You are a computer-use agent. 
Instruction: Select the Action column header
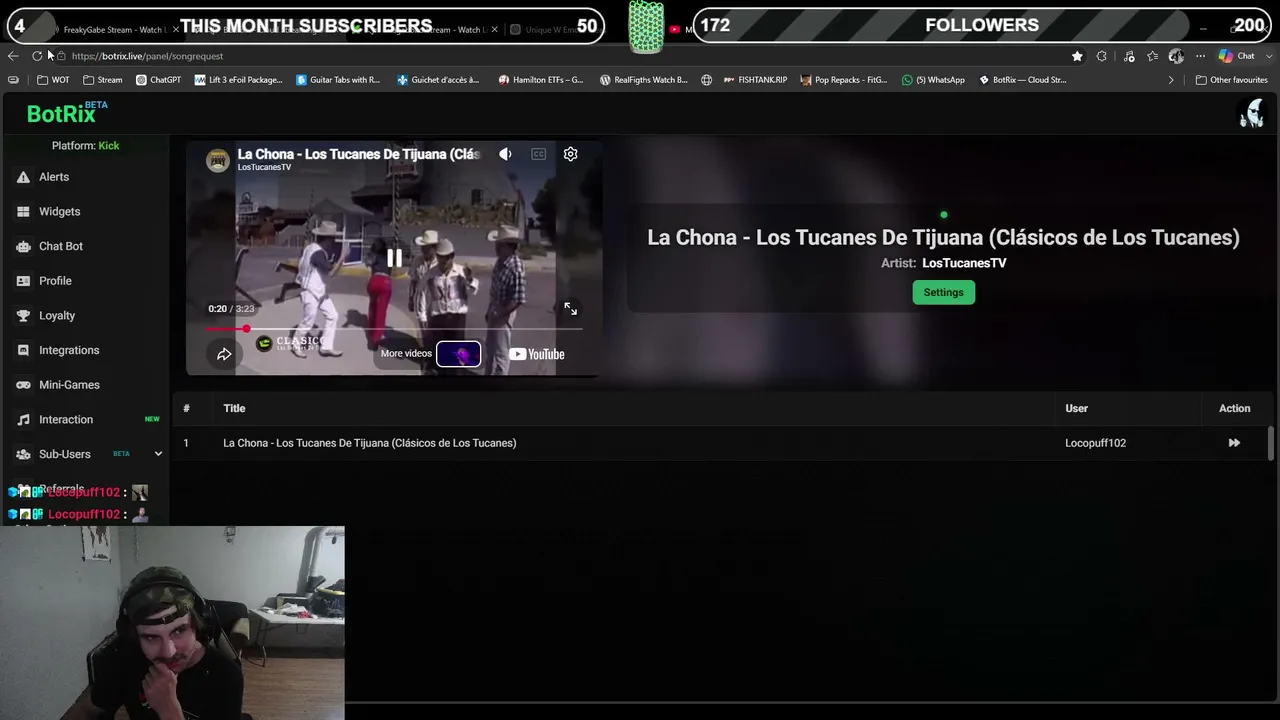pos(1234,408)
